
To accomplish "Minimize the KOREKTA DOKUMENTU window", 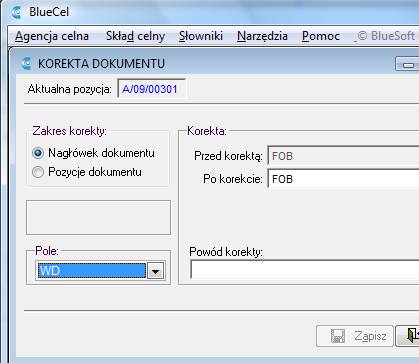I will (407, 64).
